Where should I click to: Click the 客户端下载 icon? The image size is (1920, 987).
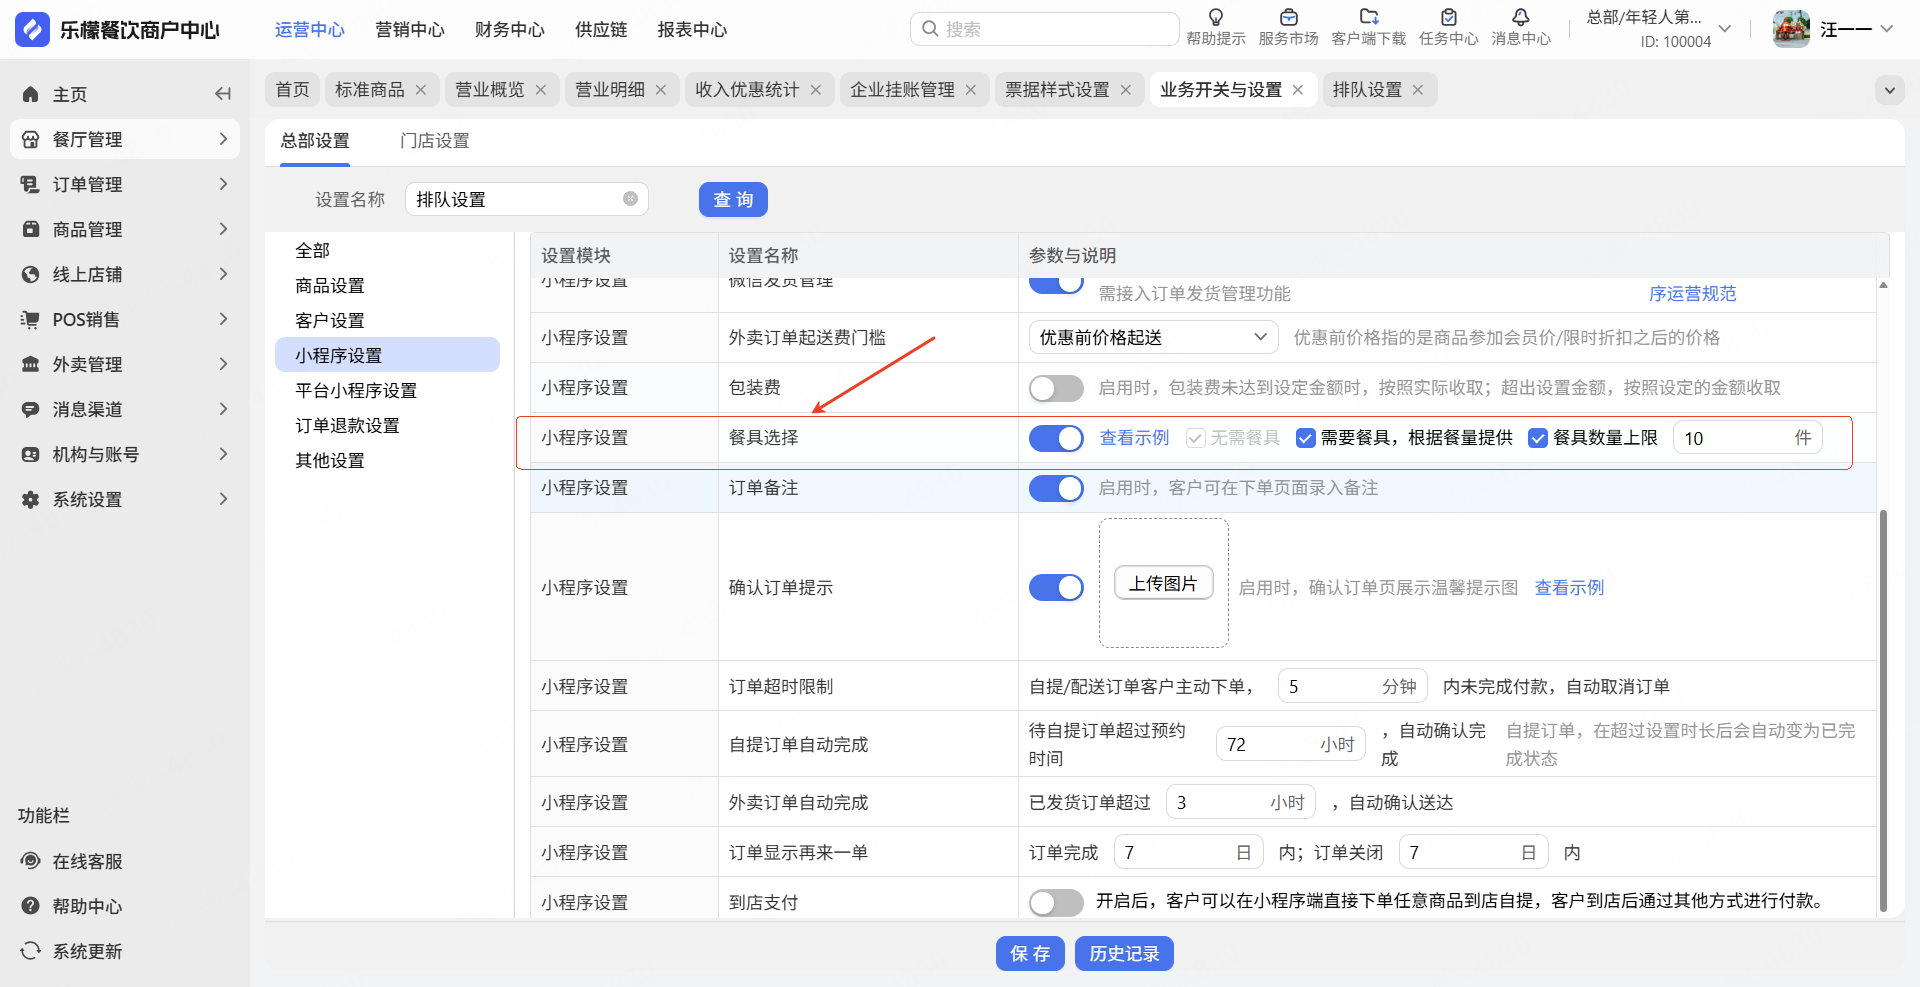click(1368, 18)
